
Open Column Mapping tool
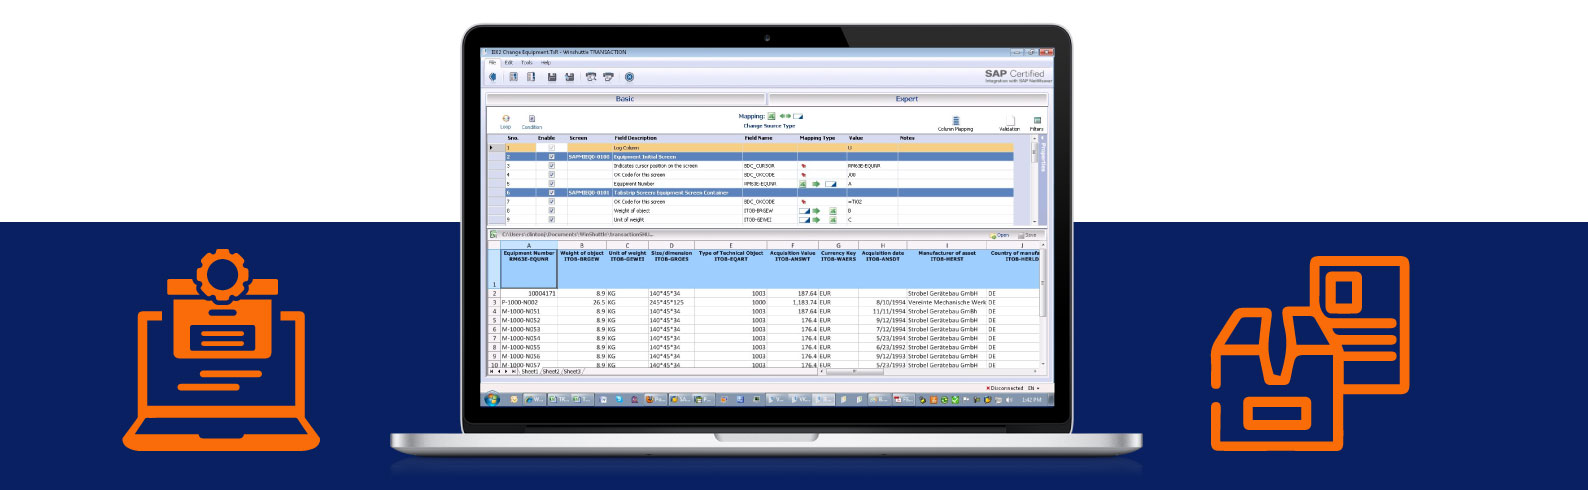pos(955,121)
